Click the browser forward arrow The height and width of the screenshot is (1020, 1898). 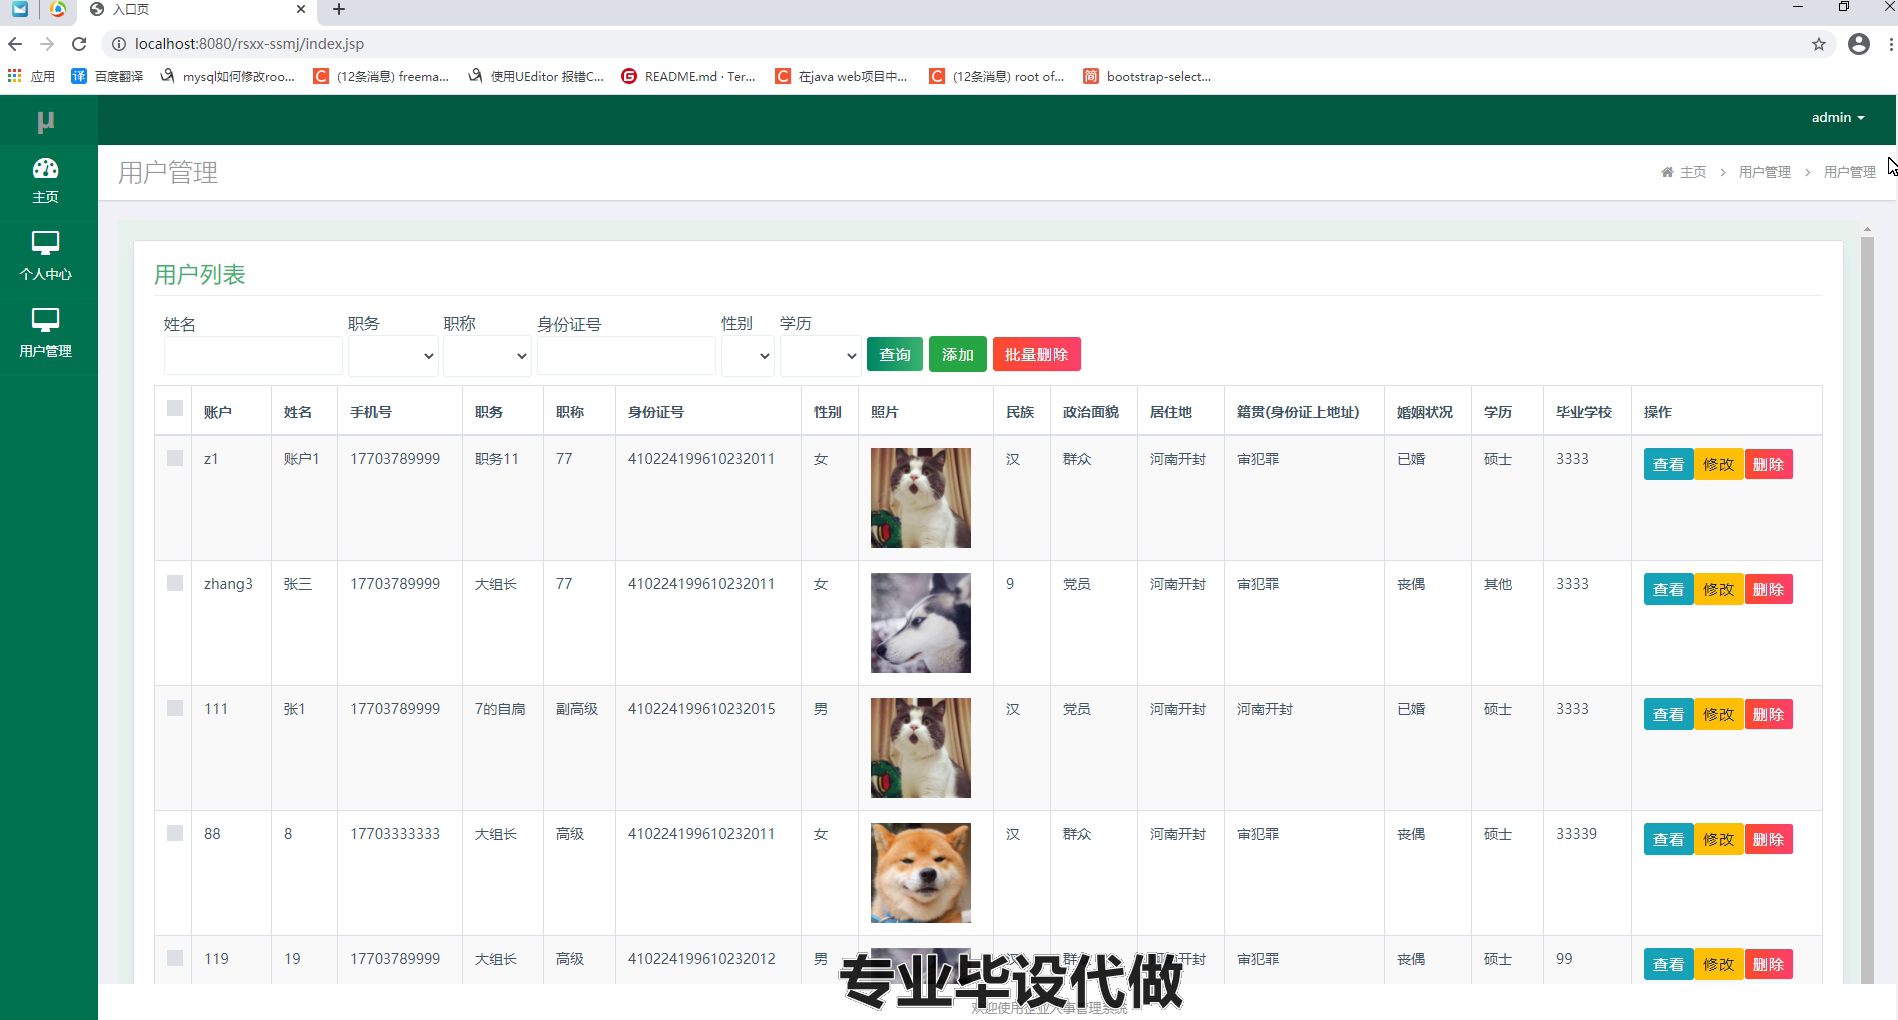tap(47, 44)
